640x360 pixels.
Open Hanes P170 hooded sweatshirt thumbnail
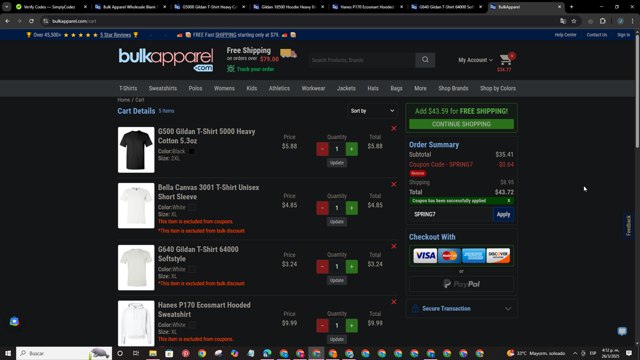coord(136,324)
